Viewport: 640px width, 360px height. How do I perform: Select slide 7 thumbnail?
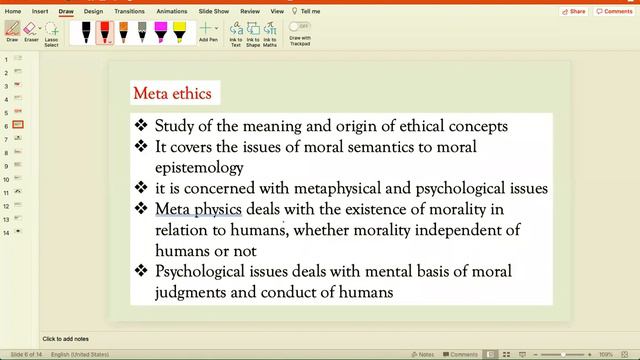click(18, 138)
